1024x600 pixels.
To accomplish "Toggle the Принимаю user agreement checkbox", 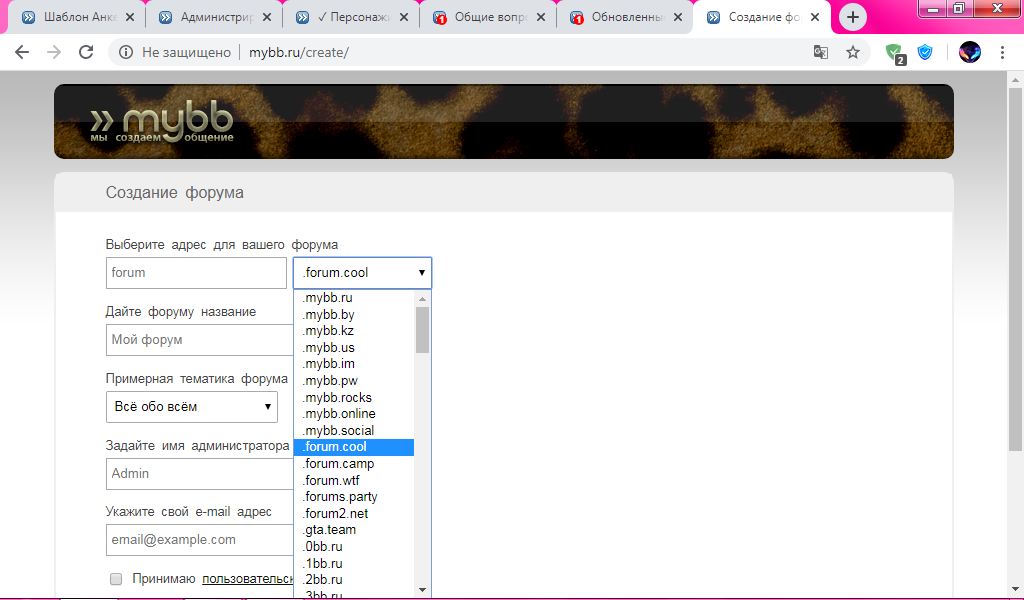I will click(x=116, y=578).
